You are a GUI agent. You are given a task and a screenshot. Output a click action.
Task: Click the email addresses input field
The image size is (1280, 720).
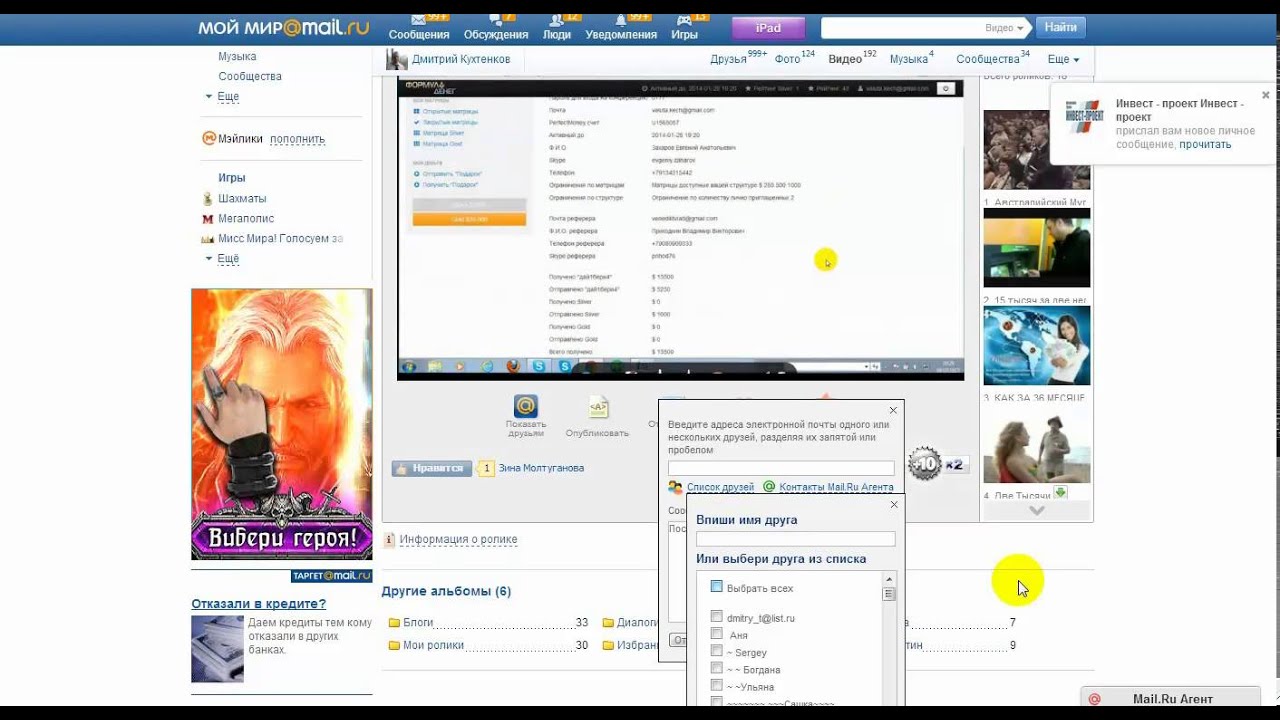781,468
